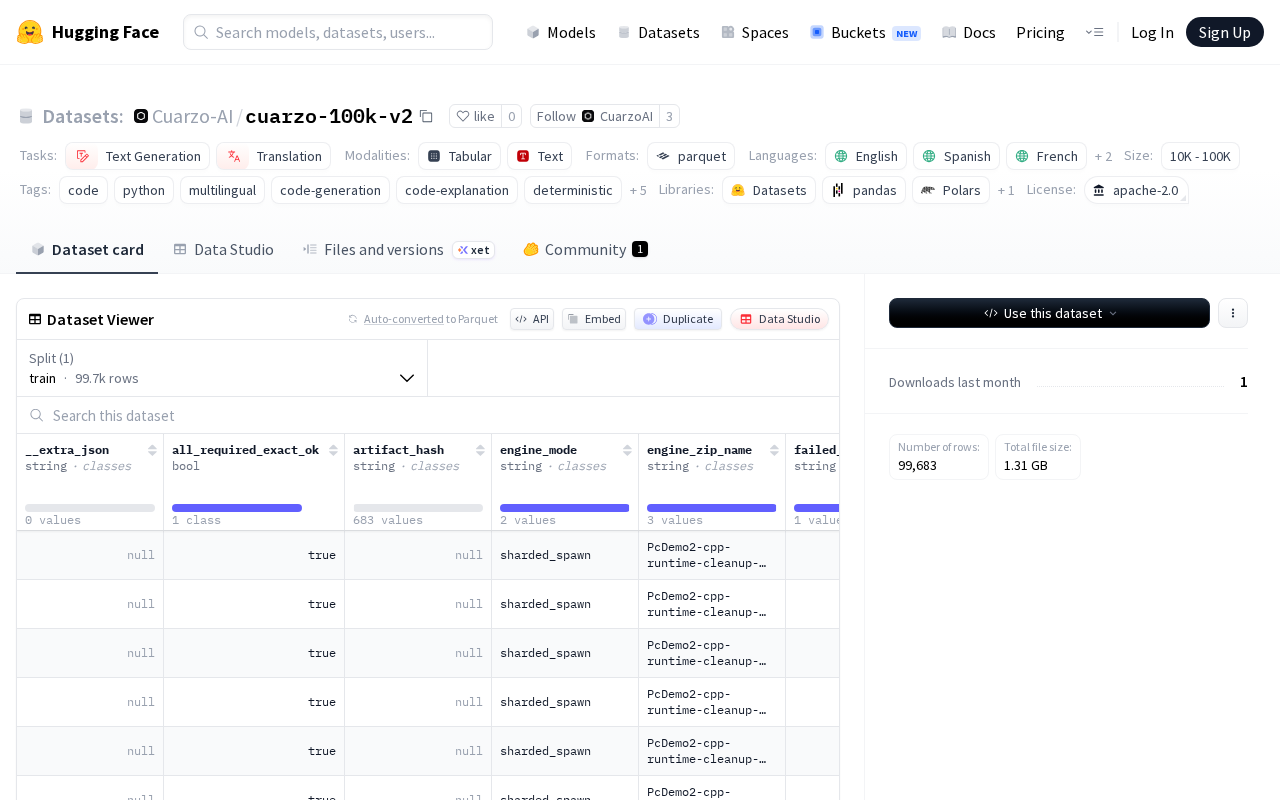
Task: Click the Datasets library tag
Action: [769, 190]
